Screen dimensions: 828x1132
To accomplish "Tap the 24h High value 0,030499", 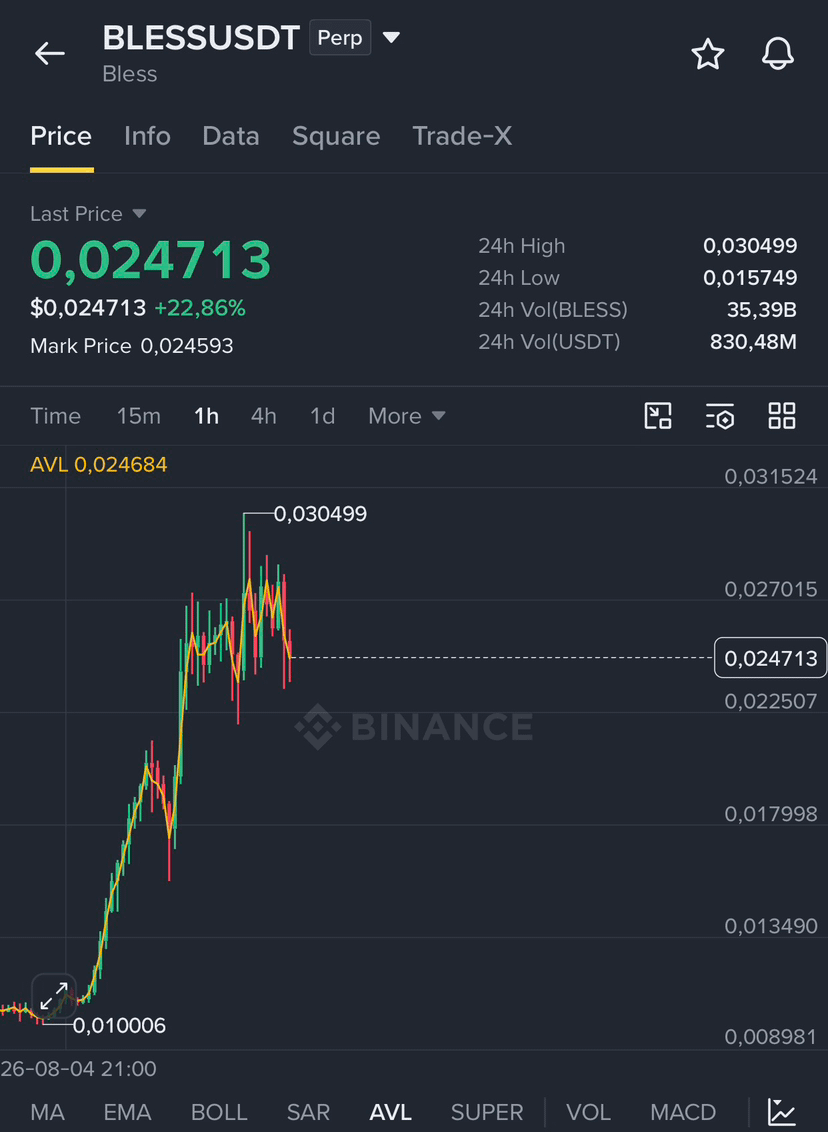I will [x=750, y=245].
